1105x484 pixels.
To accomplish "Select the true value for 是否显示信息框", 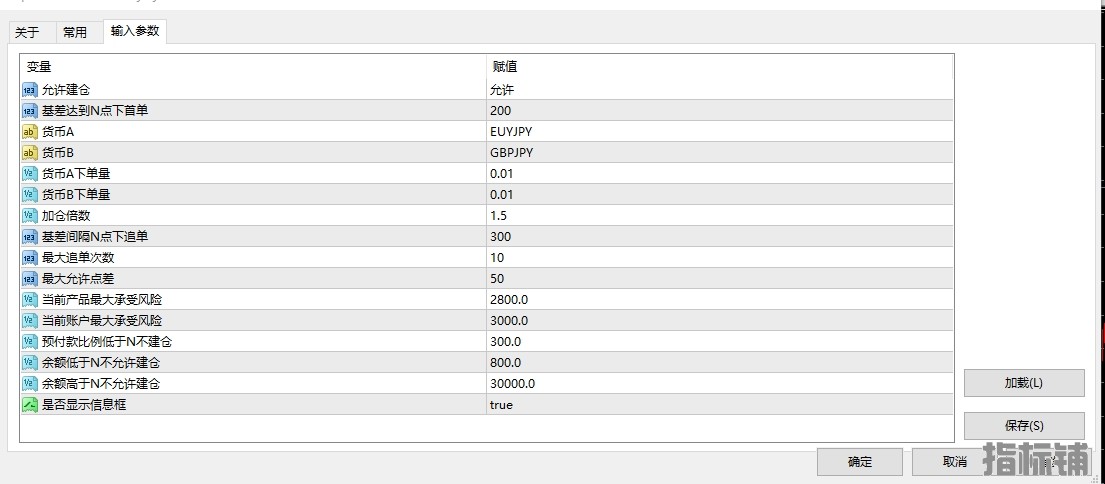I will (720, 405).
